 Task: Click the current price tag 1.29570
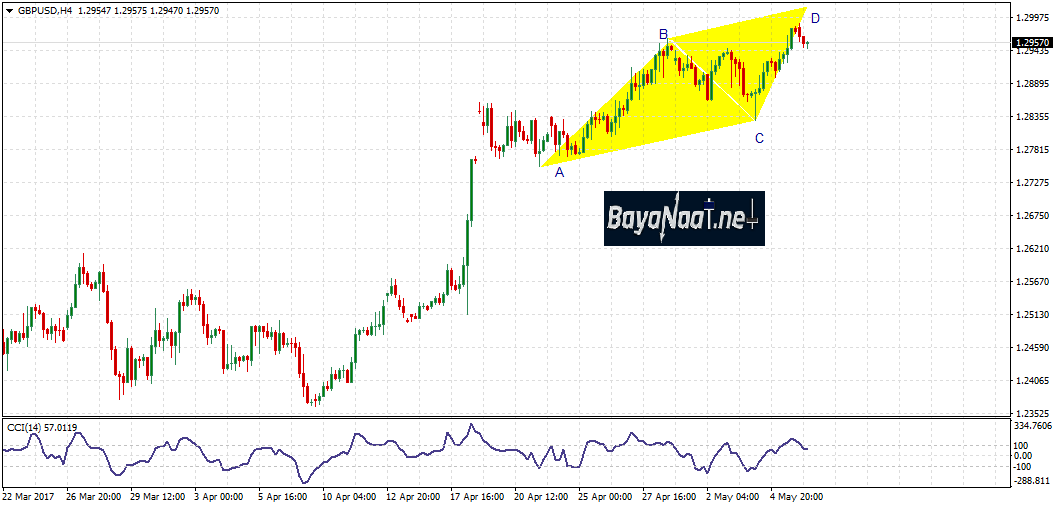point(1031,43)
